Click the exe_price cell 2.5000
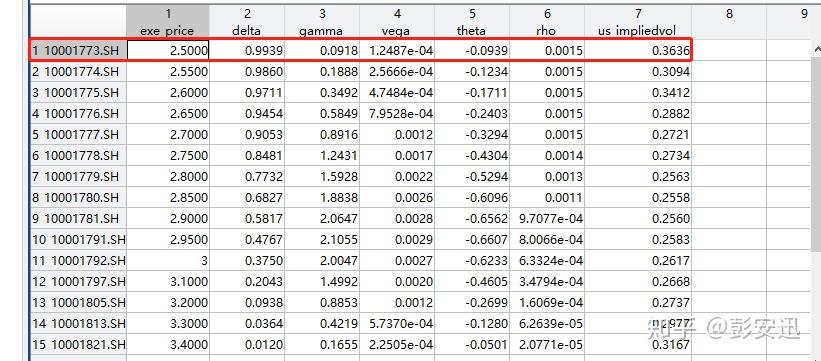The width and height of the screenshot is (821, 361). point(168,51)
